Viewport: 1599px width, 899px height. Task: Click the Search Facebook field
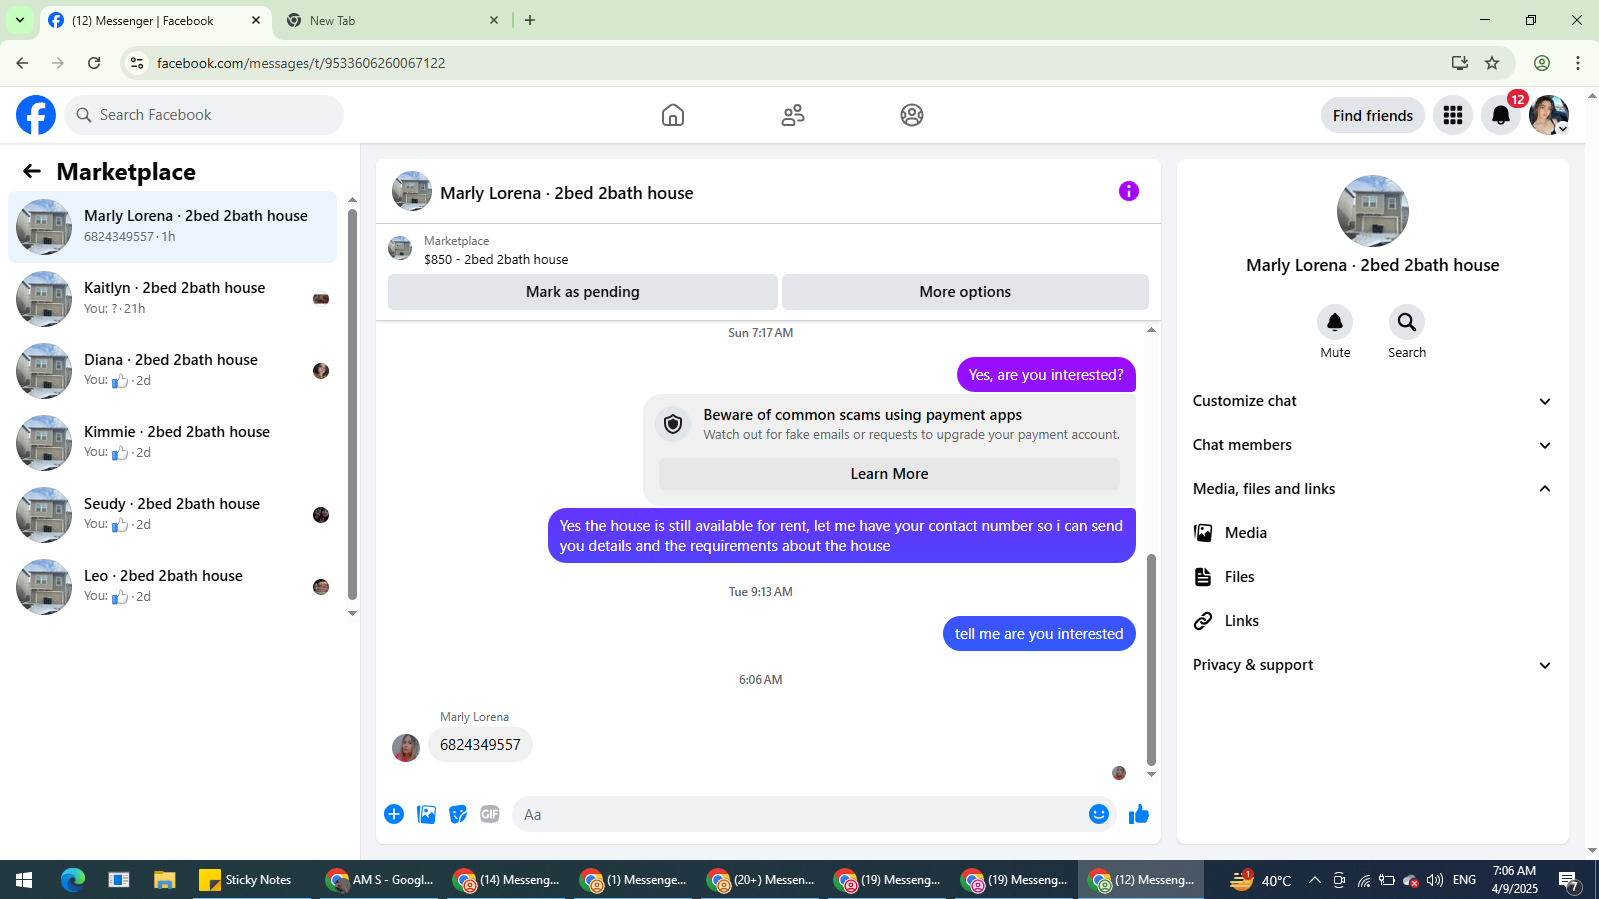204,115
